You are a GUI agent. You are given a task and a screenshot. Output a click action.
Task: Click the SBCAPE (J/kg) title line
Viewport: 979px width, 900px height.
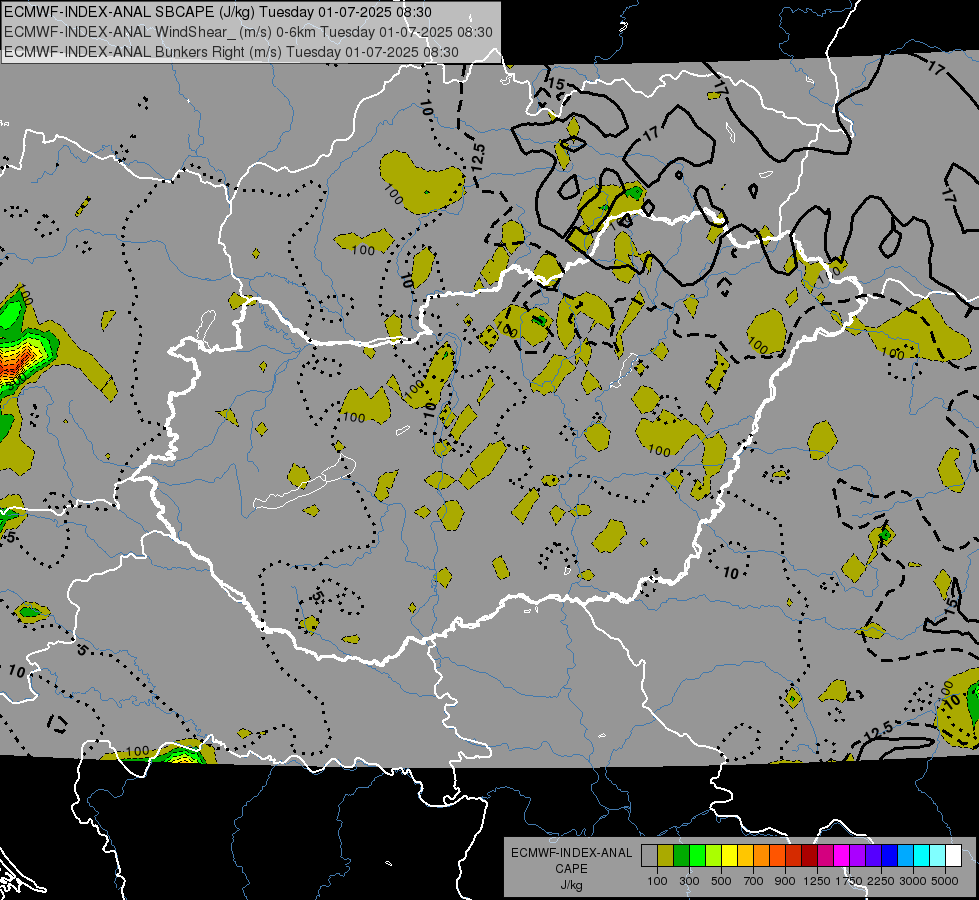click(x=218, y=12)
